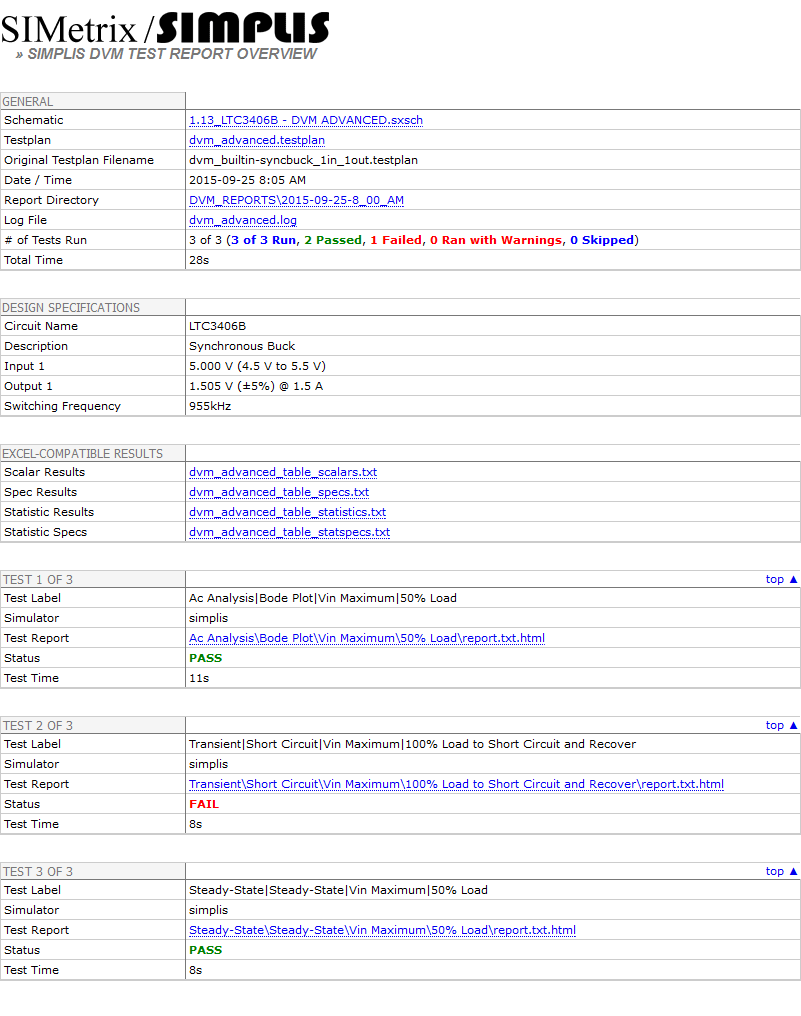801x1016 pixels.
Task: Click the FAIL status in Test 2
Action: pyautogui.click(x=203, y=804)
